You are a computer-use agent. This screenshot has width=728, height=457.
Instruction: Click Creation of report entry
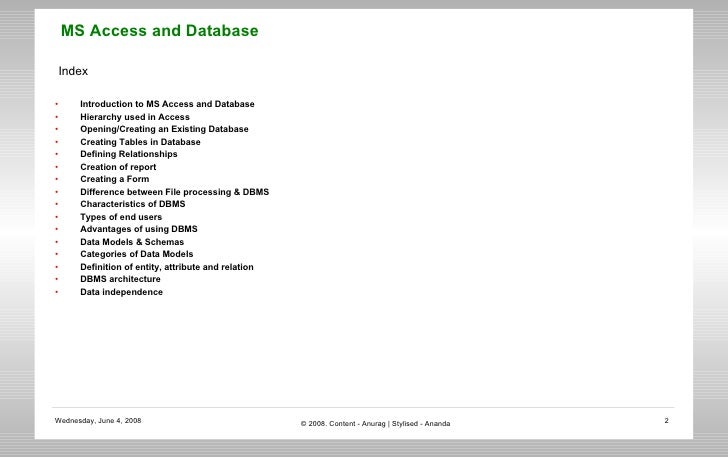click(x=118, y=167)
